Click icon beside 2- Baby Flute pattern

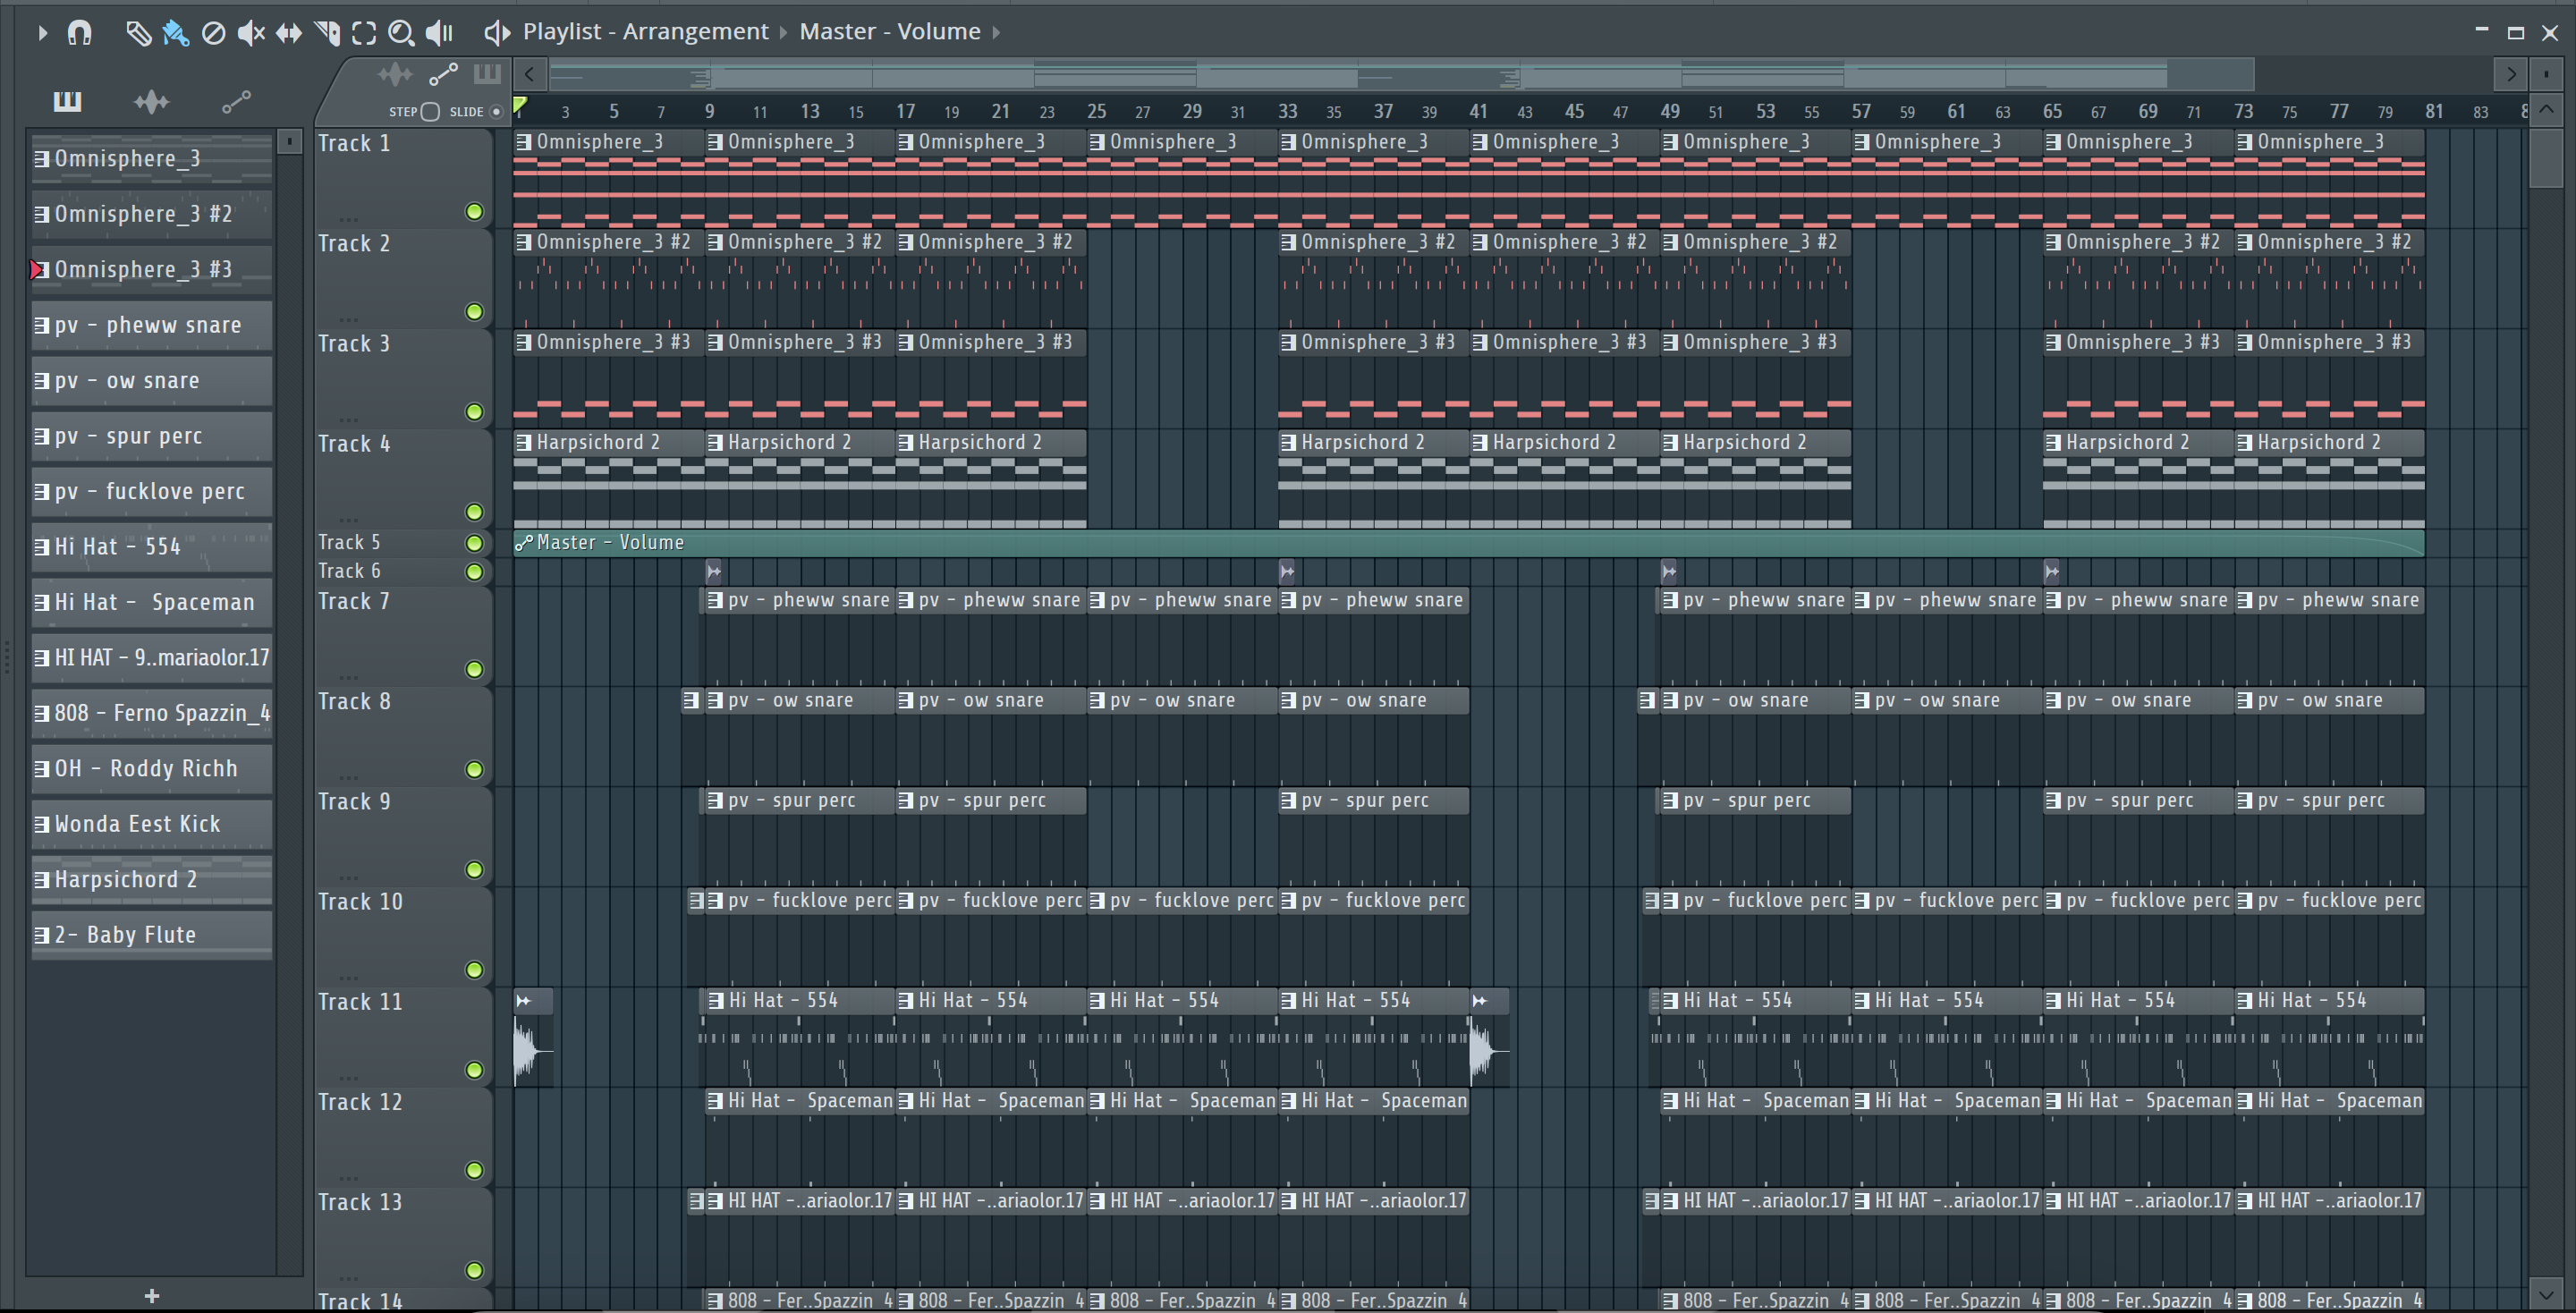pos(41,935)
